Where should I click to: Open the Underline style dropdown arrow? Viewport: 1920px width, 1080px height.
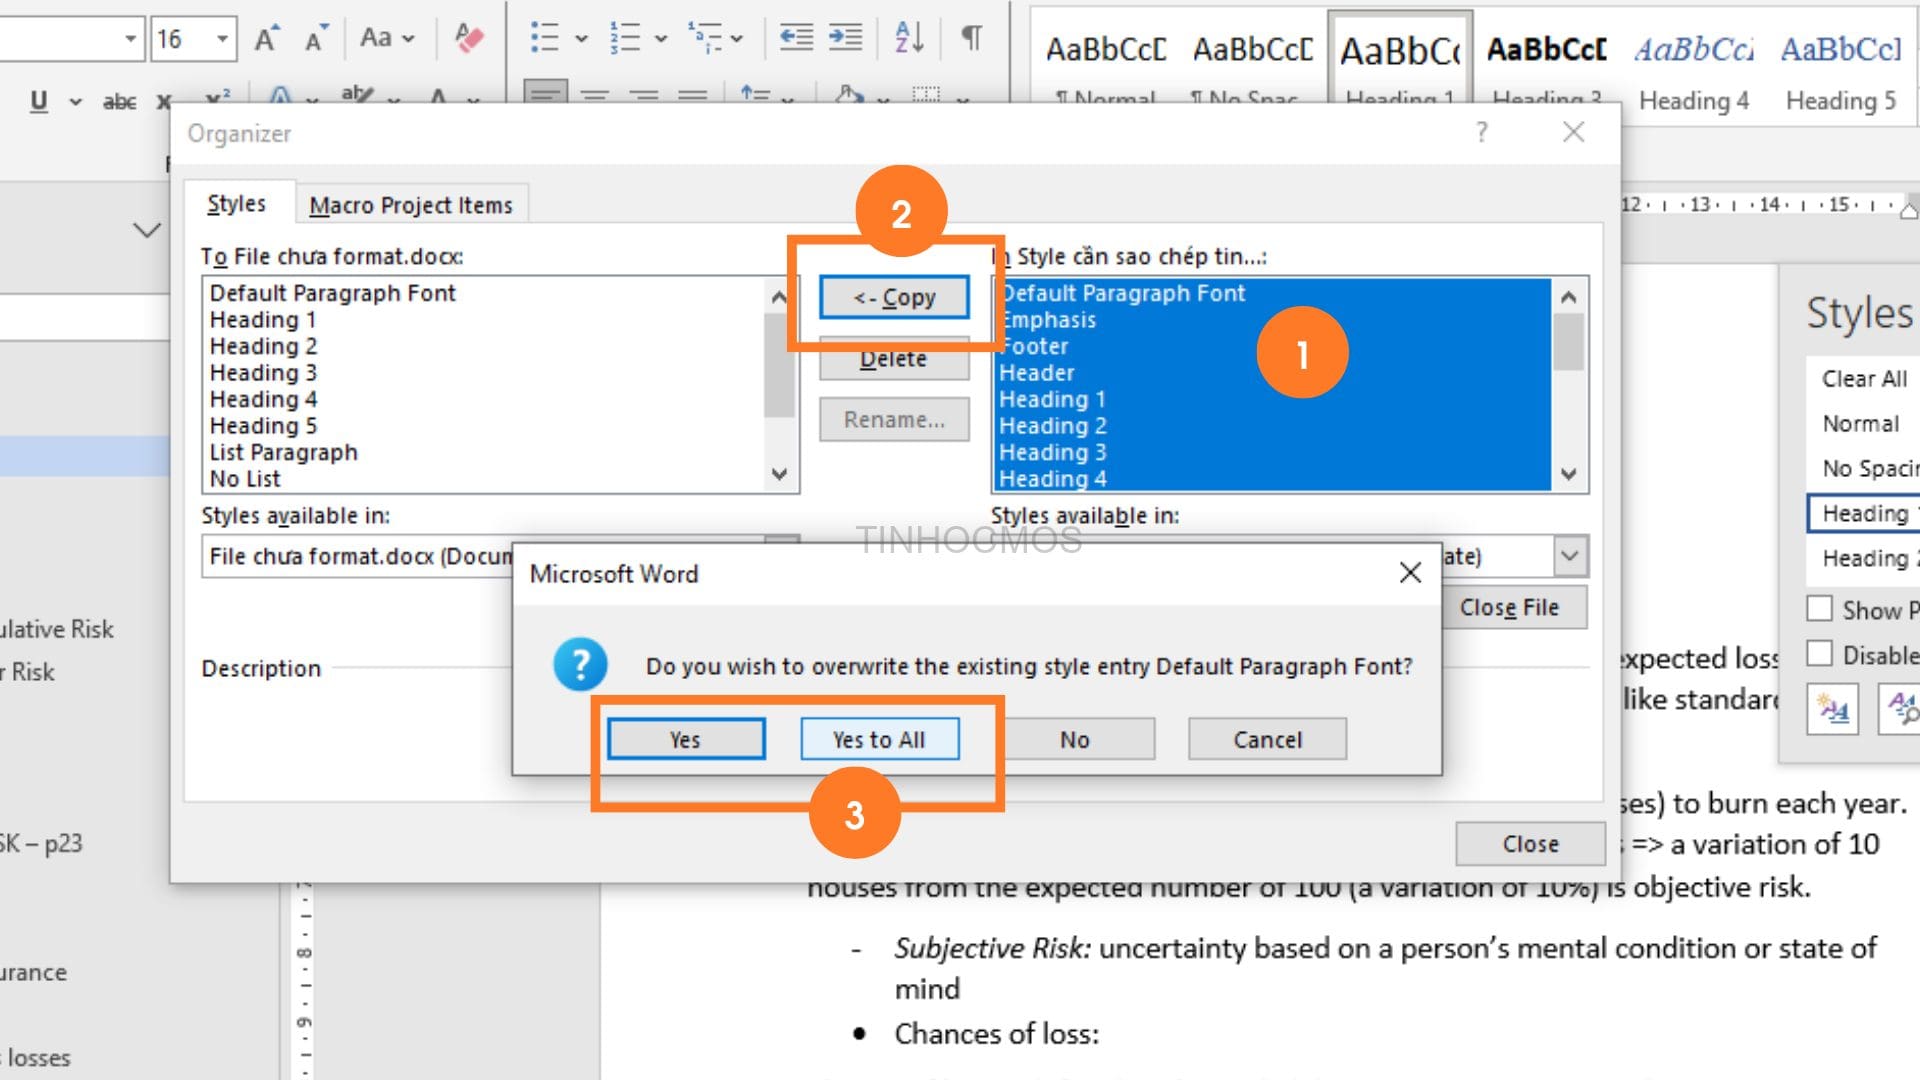[x=75, y=101]
